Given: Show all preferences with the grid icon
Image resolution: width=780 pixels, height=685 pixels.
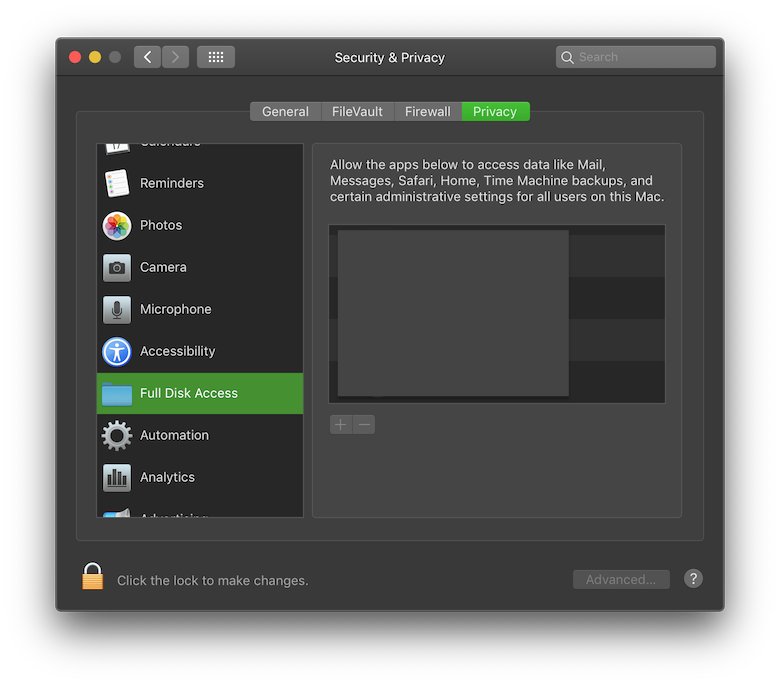Looking at the screenshot, I should [215, 57].
